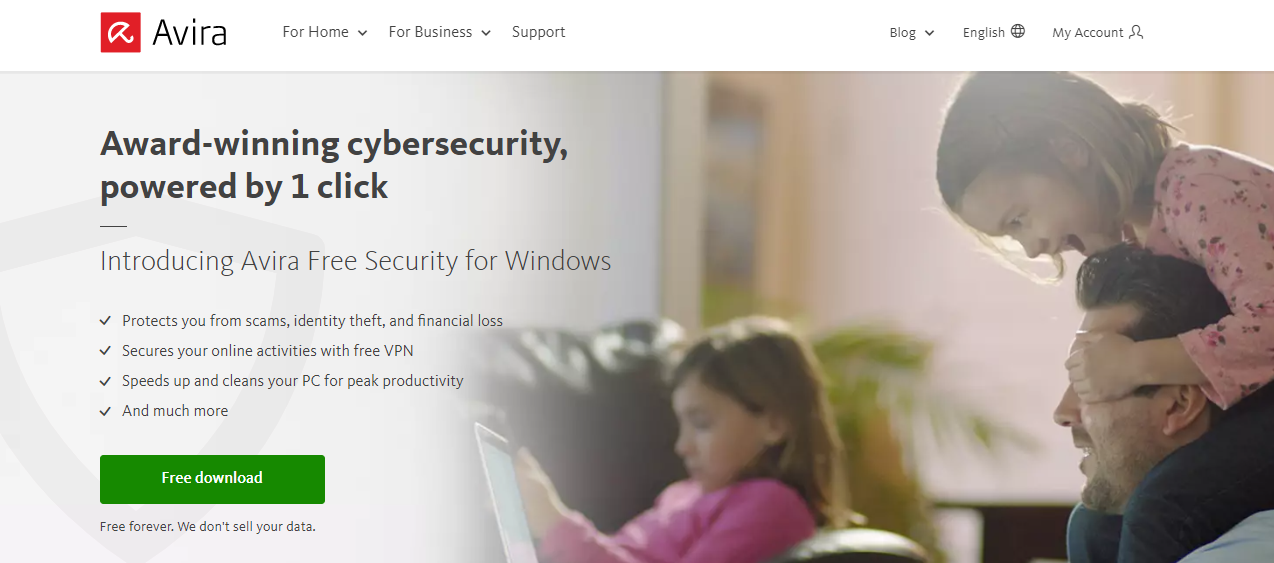Click the My Account person icon
This screenshot has height=563, width=1274.
[1136, 32]
